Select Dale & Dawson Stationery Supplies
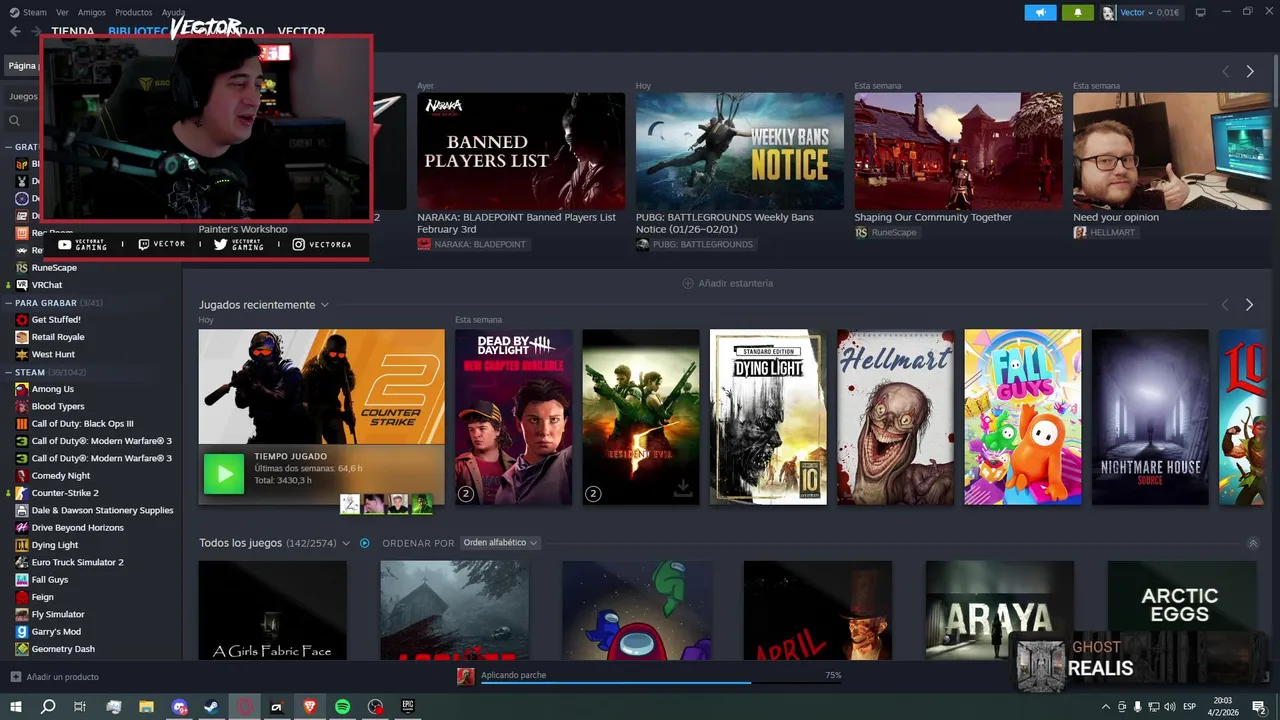The width and height of the screenshot is (1280, 720). [102, 510]
